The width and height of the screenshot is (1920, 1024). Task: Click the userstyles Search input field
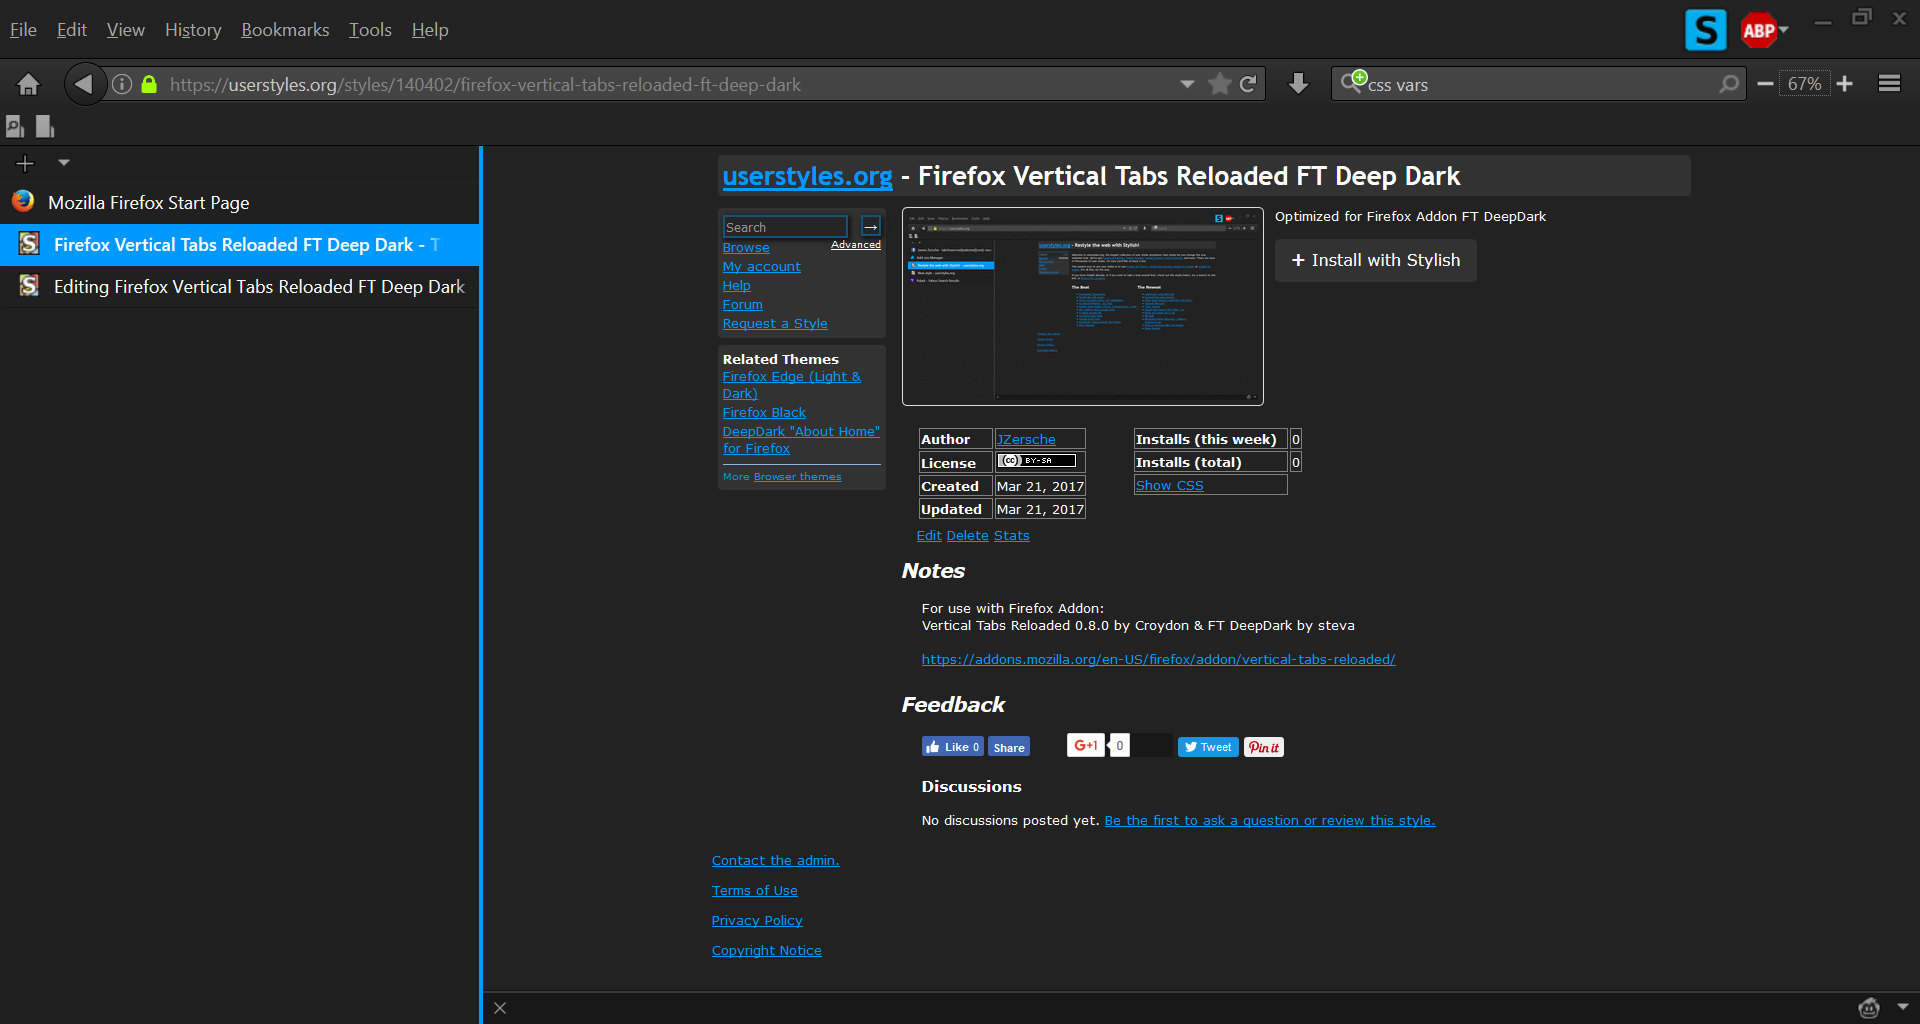[785, 227]
